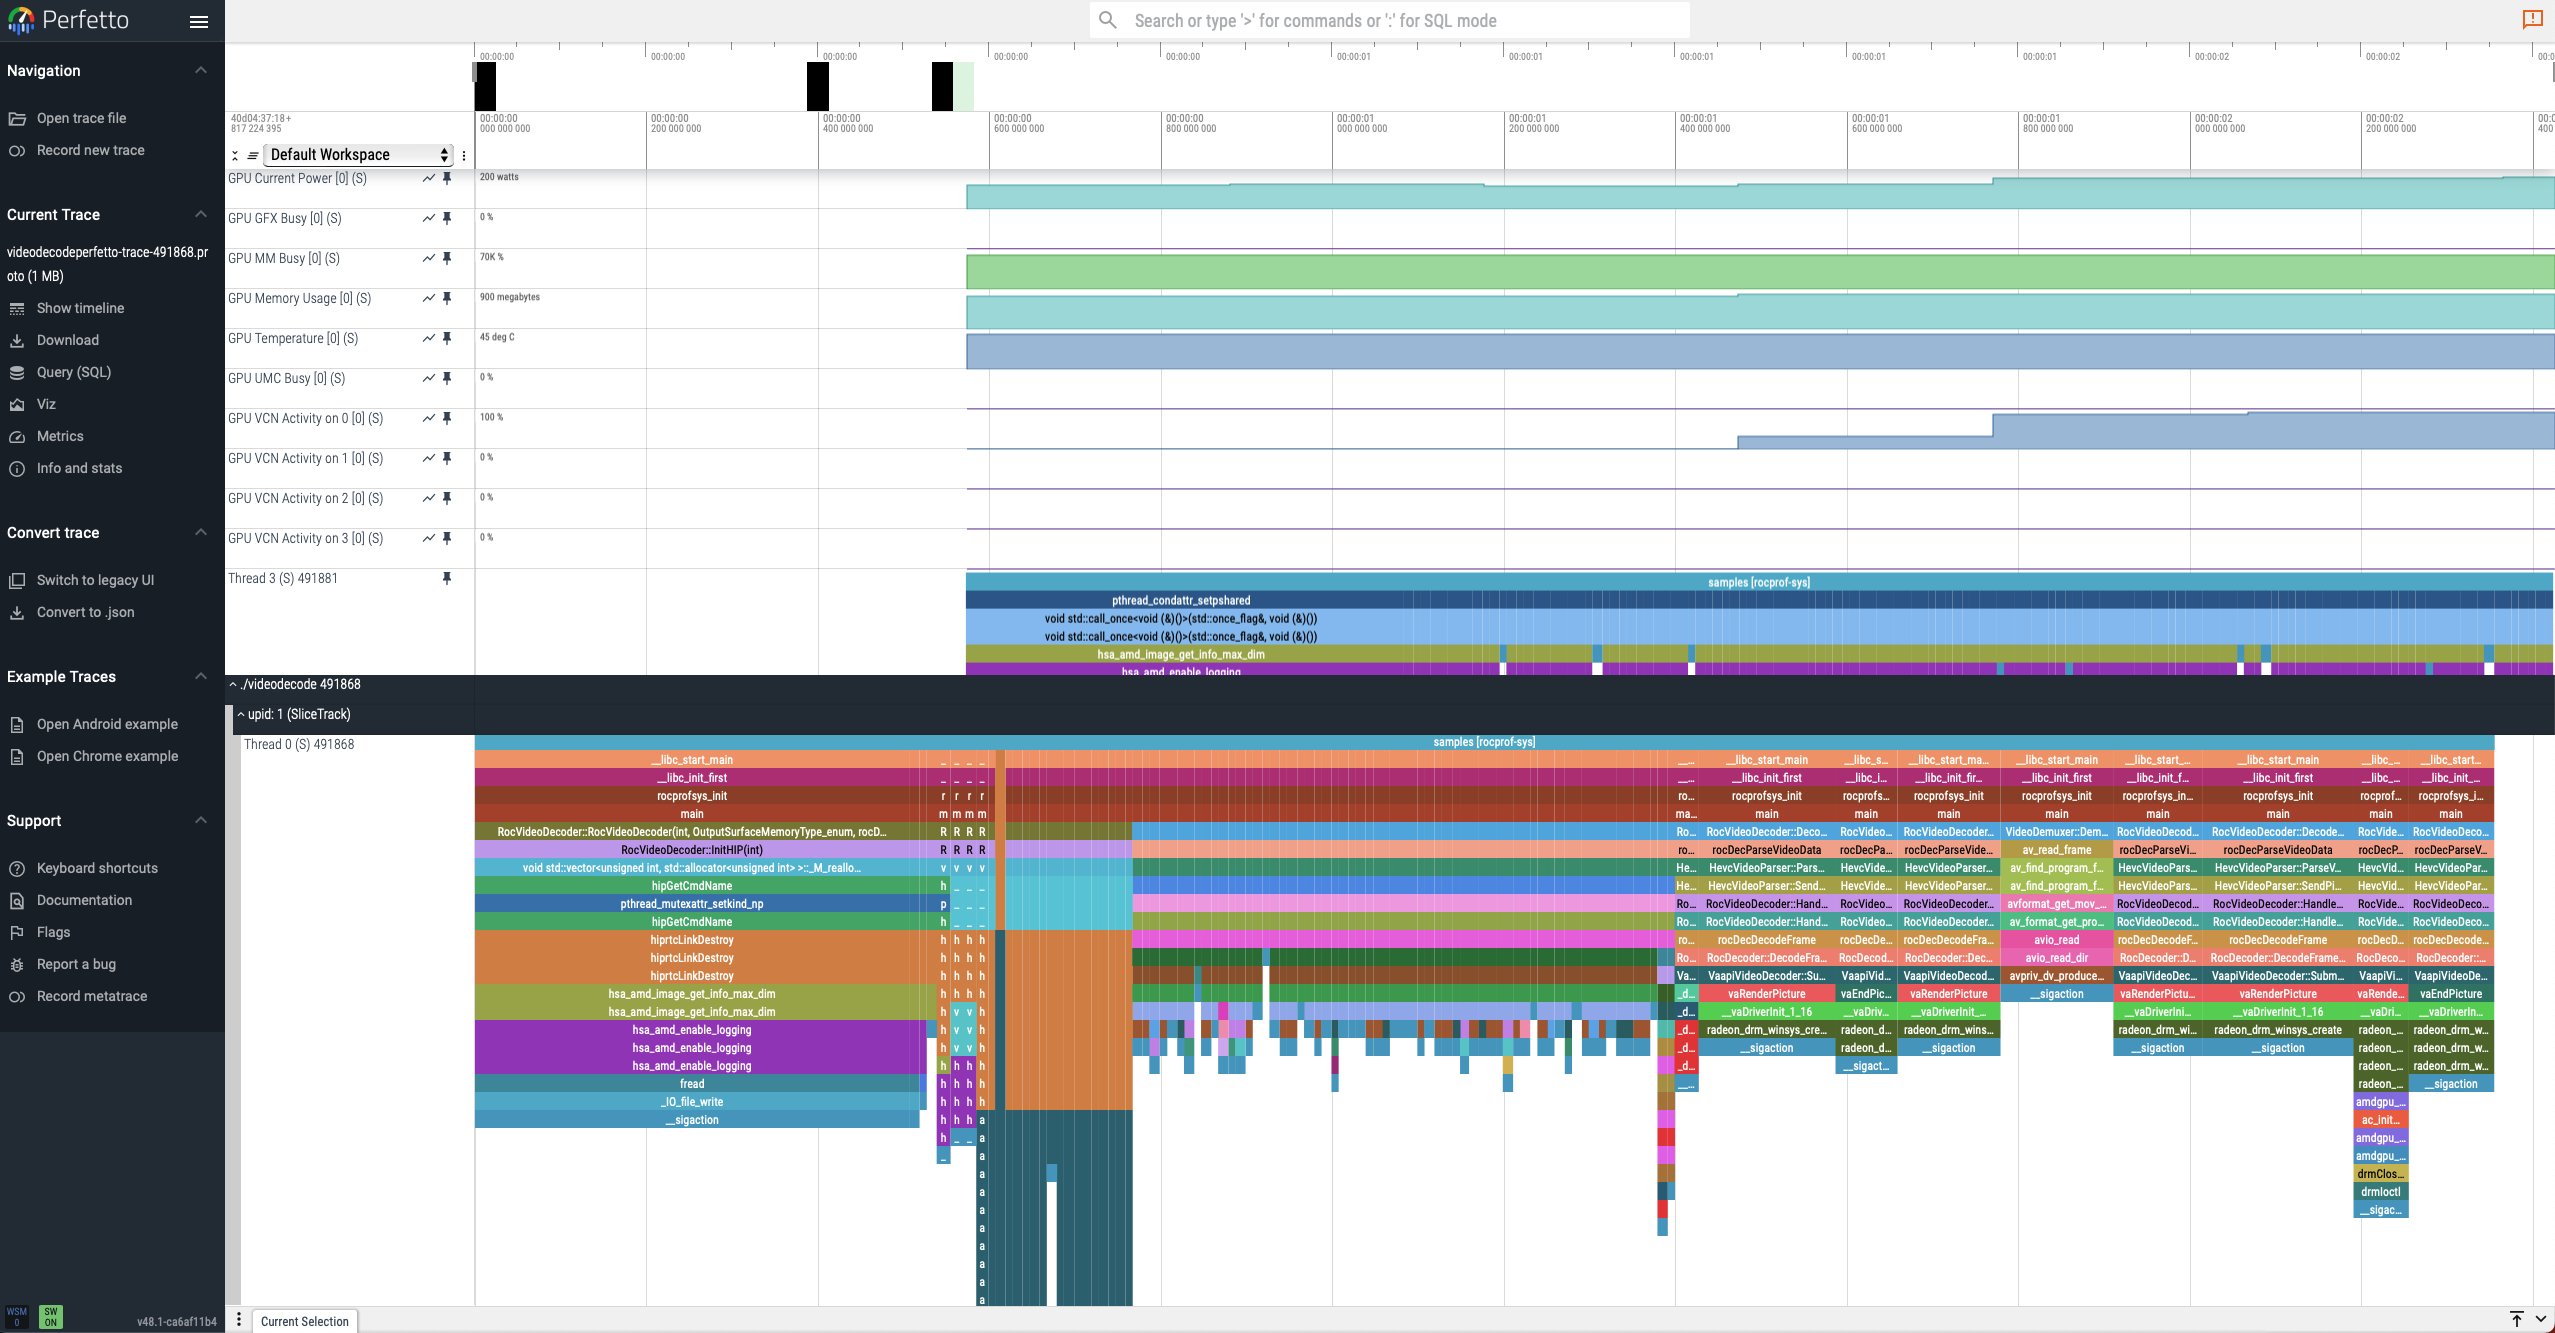Toggle pin on GPU Temperature track
Image resolution: width=2555 pixels, height=1333 pixels.
(x=447, y=338)
